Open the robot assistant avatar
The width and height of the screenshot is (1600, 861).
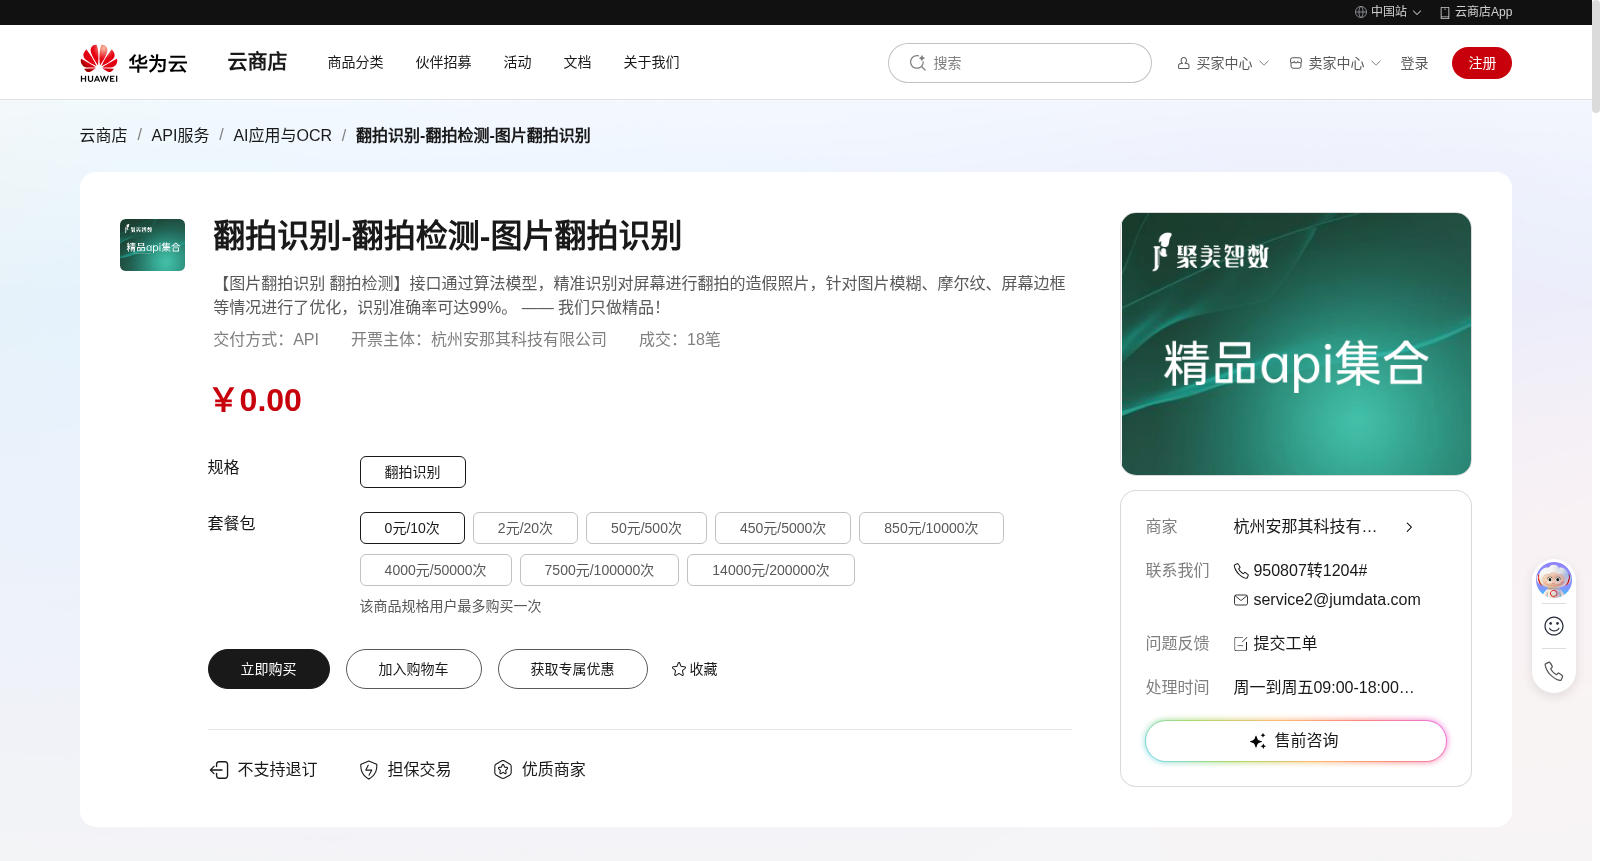coord(1554,580)
